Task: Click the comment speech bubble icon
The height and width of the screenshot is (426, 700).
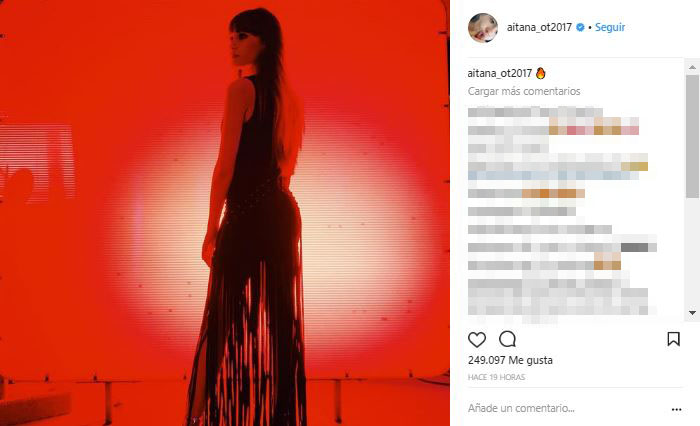Action: click(x=508, y=339)
